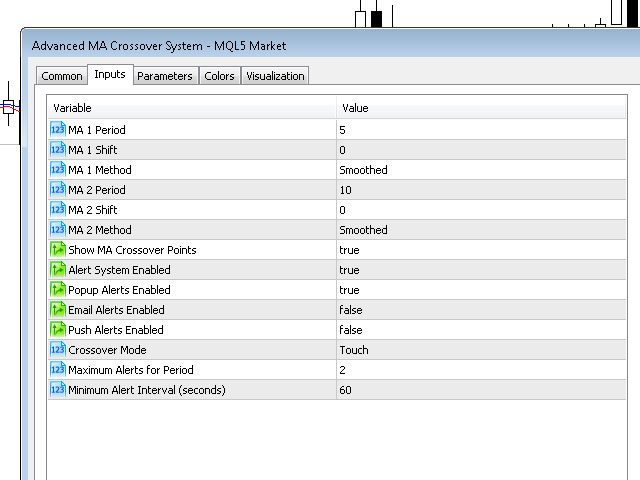
Task: Select the MA 2 Period row label
Action: tap(97, 190)
